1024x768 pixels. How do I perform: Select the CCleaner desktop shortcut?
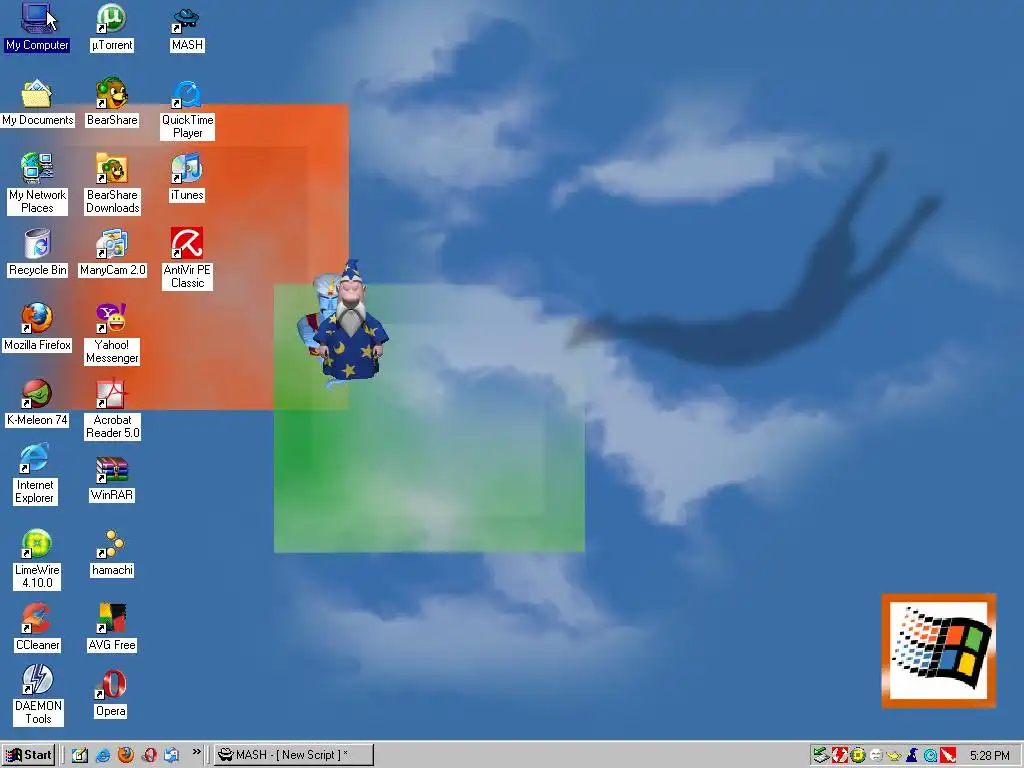tap(37, 628)
